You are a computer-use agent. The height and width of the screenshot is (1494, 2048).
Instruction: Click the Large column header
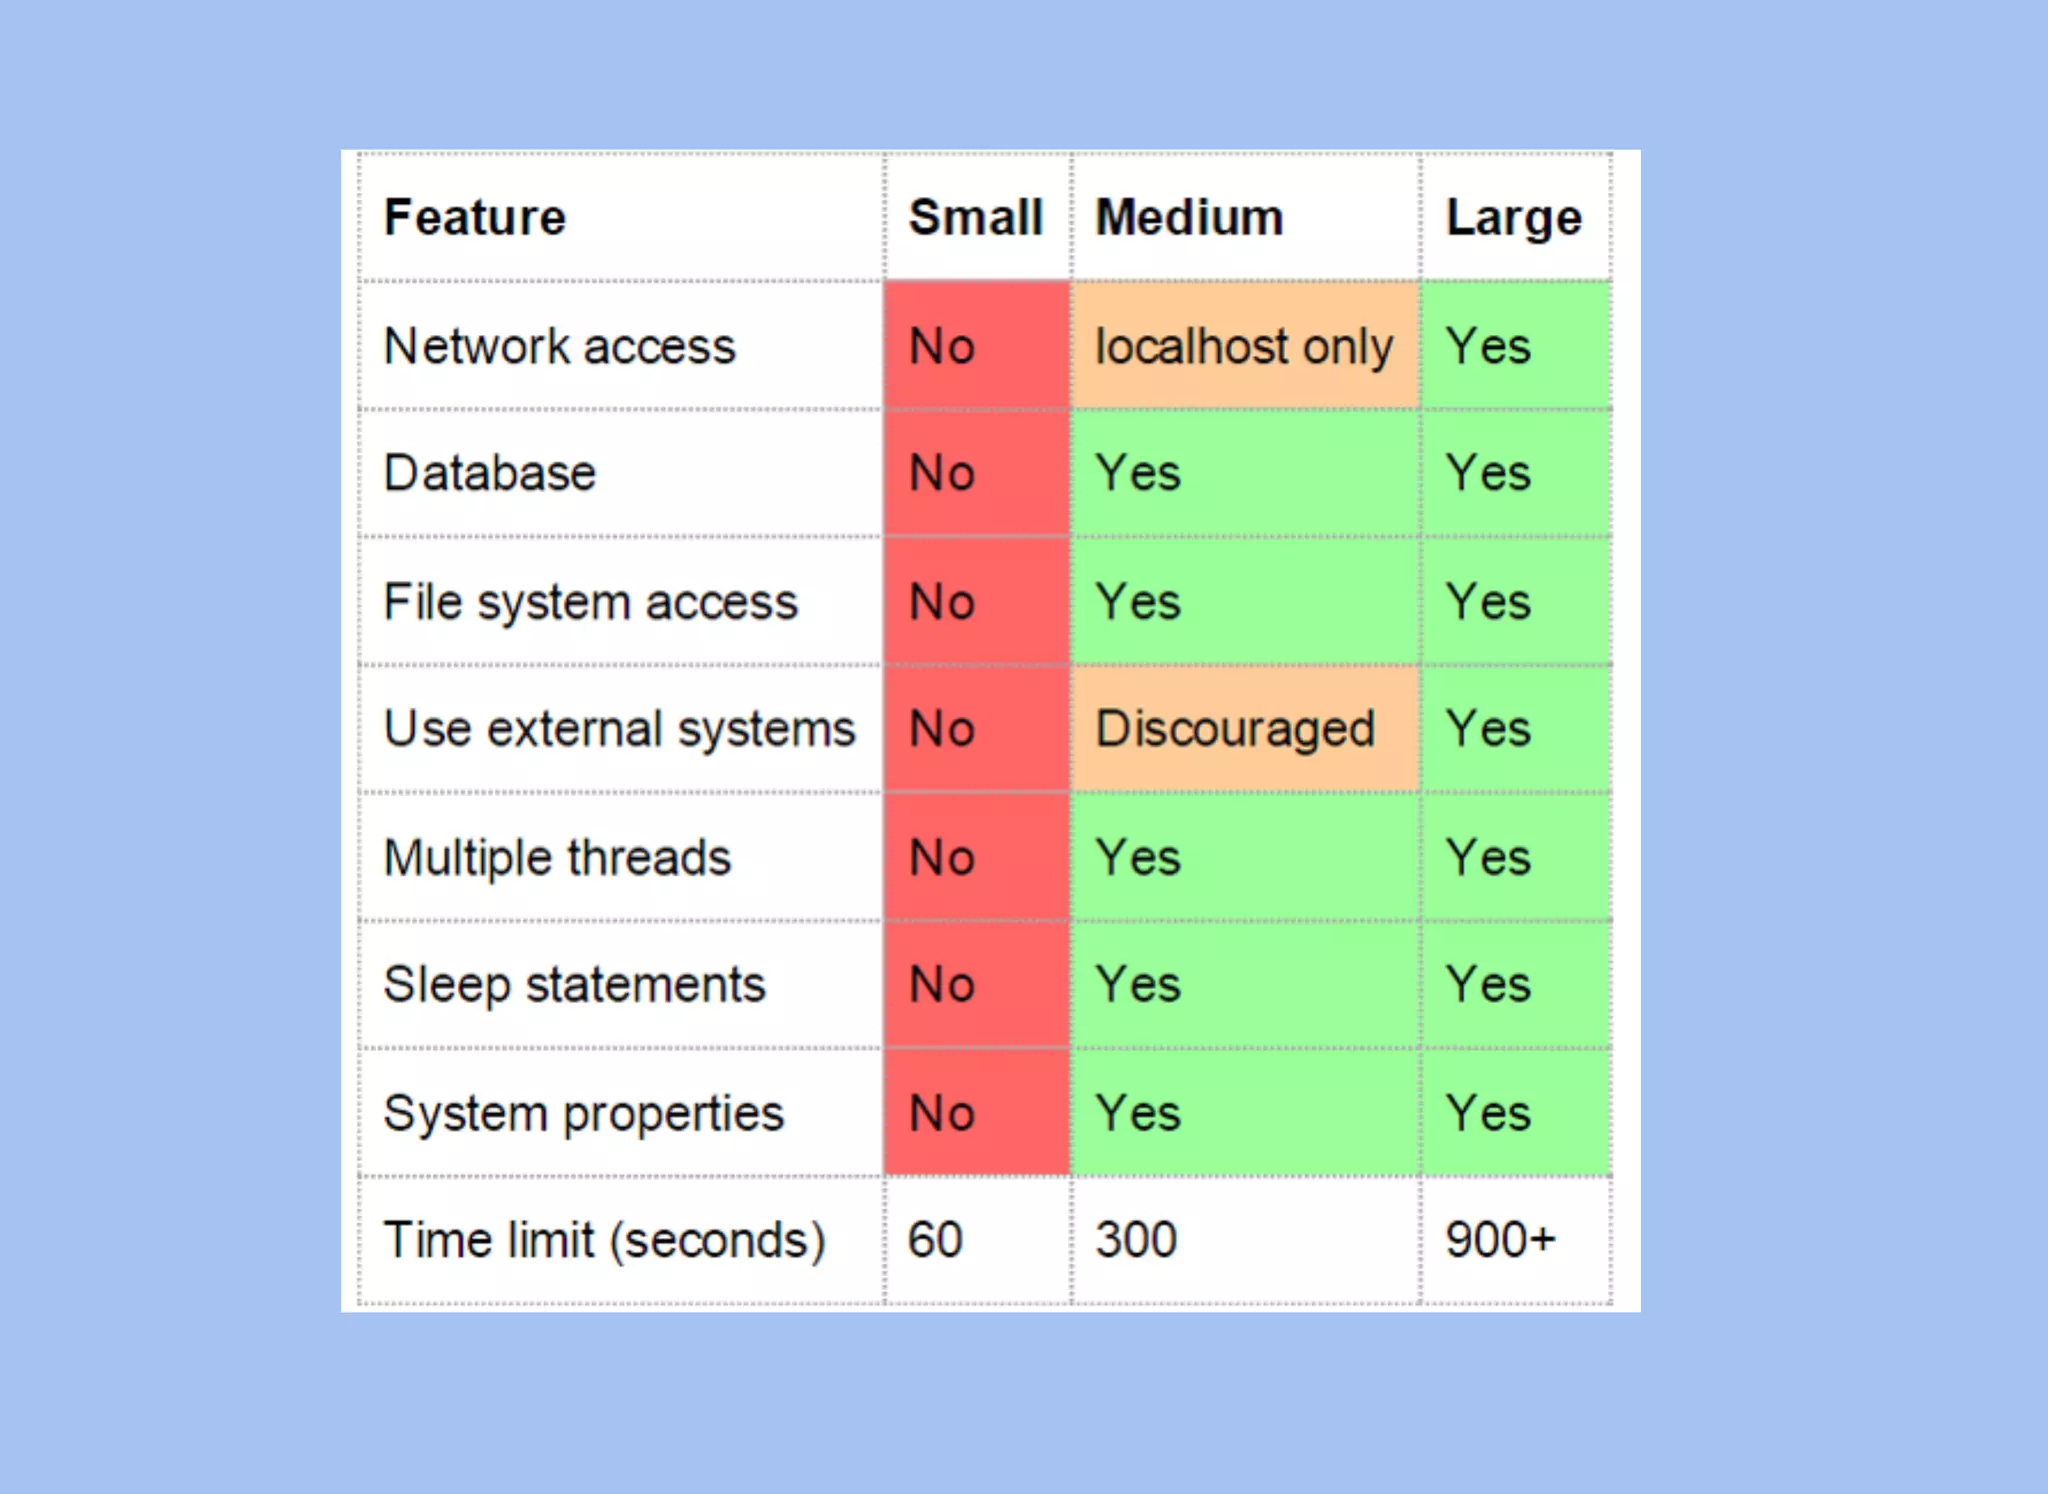(x=1514, y=218)
